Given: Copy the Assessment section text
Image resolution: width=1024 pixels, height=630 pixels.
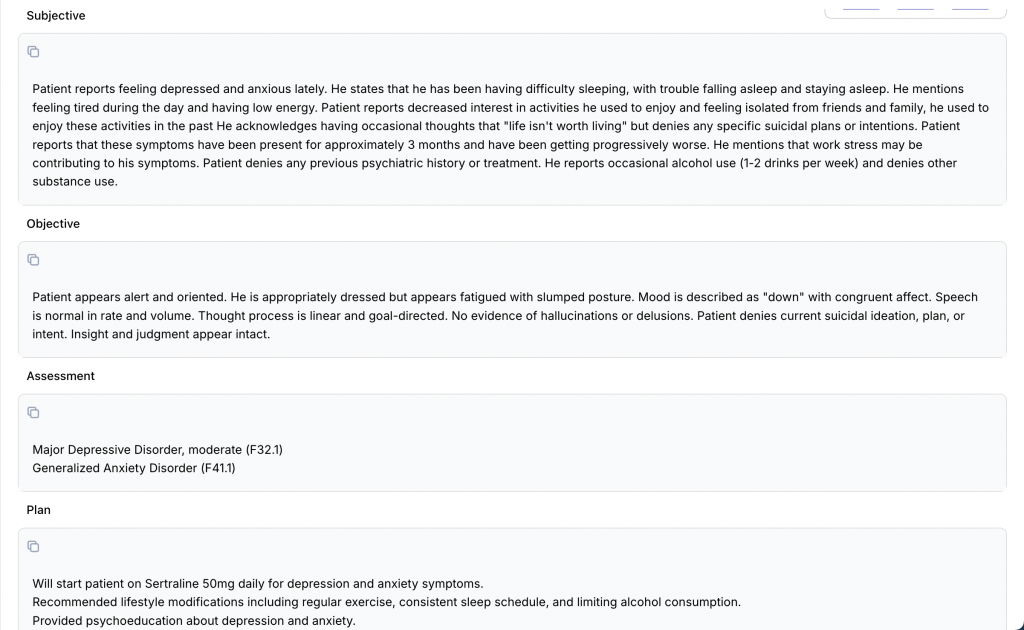Looking at the screenshot, I should 33,413.
